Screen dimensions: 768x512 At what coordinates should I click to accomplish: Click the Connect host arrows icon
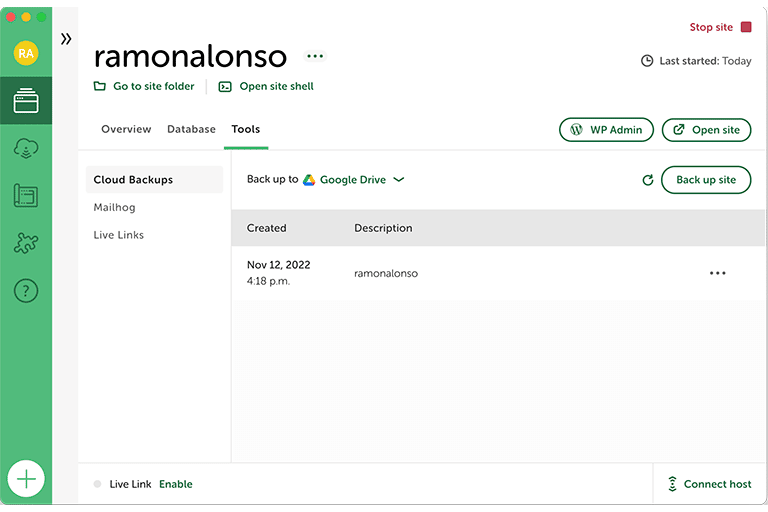point(672,484)
